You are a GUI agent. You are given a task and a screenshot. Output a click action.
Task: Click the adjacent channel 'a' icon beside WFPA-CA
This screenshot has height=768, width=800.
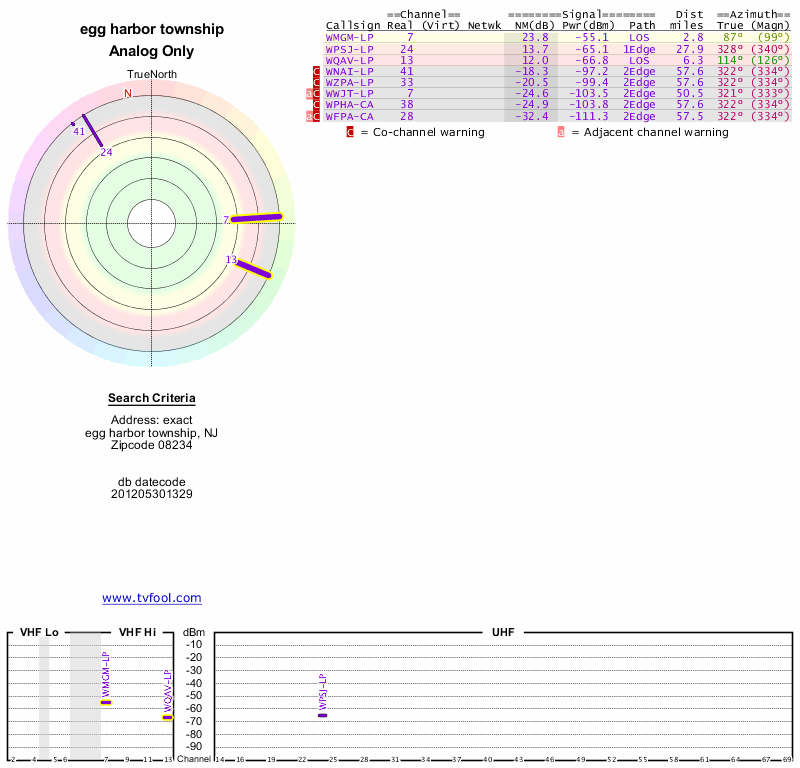(309, 117)
